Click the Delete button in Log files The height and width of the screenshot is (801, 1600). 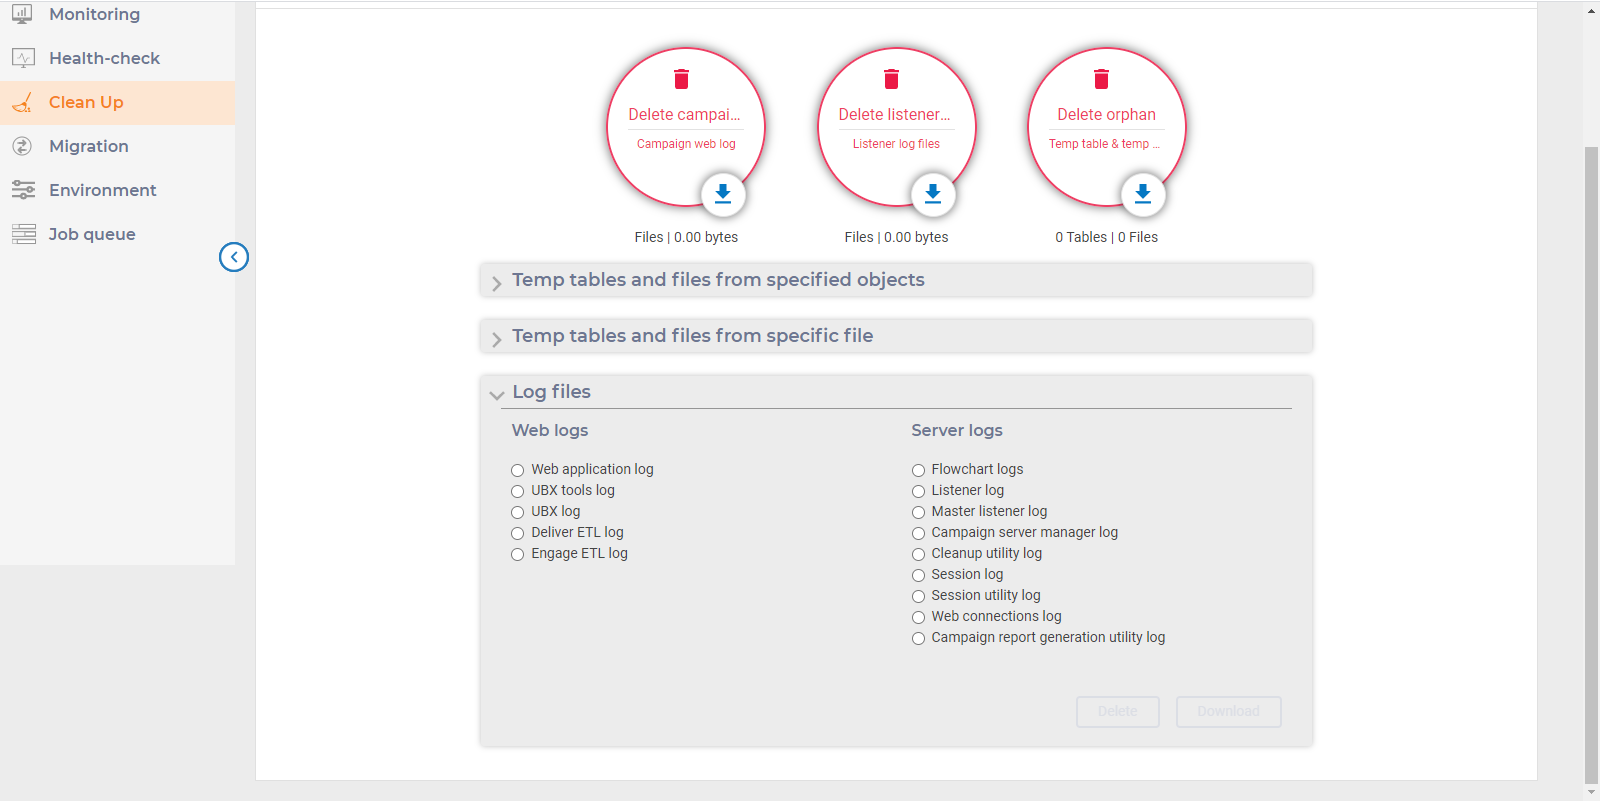pos(1117,711)
